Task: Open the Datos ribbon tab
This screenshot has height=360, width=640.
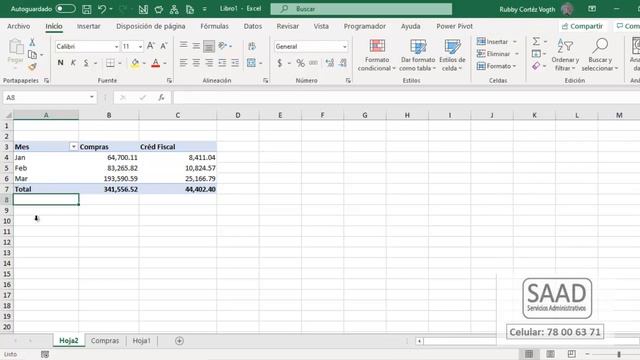Action: (x=253, y=26)
